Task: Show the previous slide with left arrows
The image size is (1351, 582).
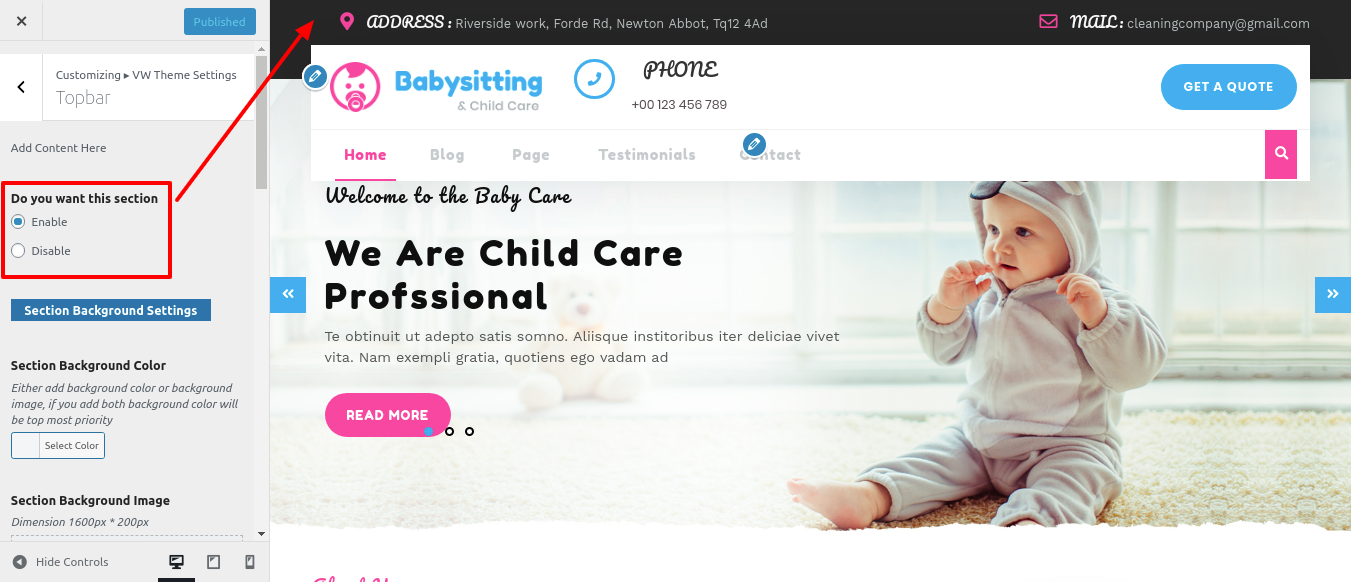Action: click(x=288, y=294)
